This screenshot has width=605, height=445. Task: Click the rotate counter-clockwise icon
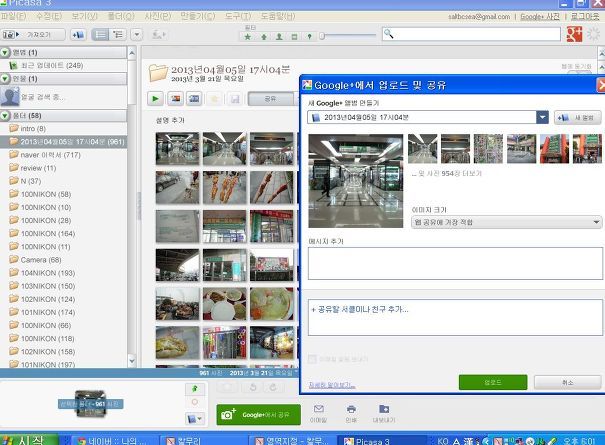pos(253,387)
